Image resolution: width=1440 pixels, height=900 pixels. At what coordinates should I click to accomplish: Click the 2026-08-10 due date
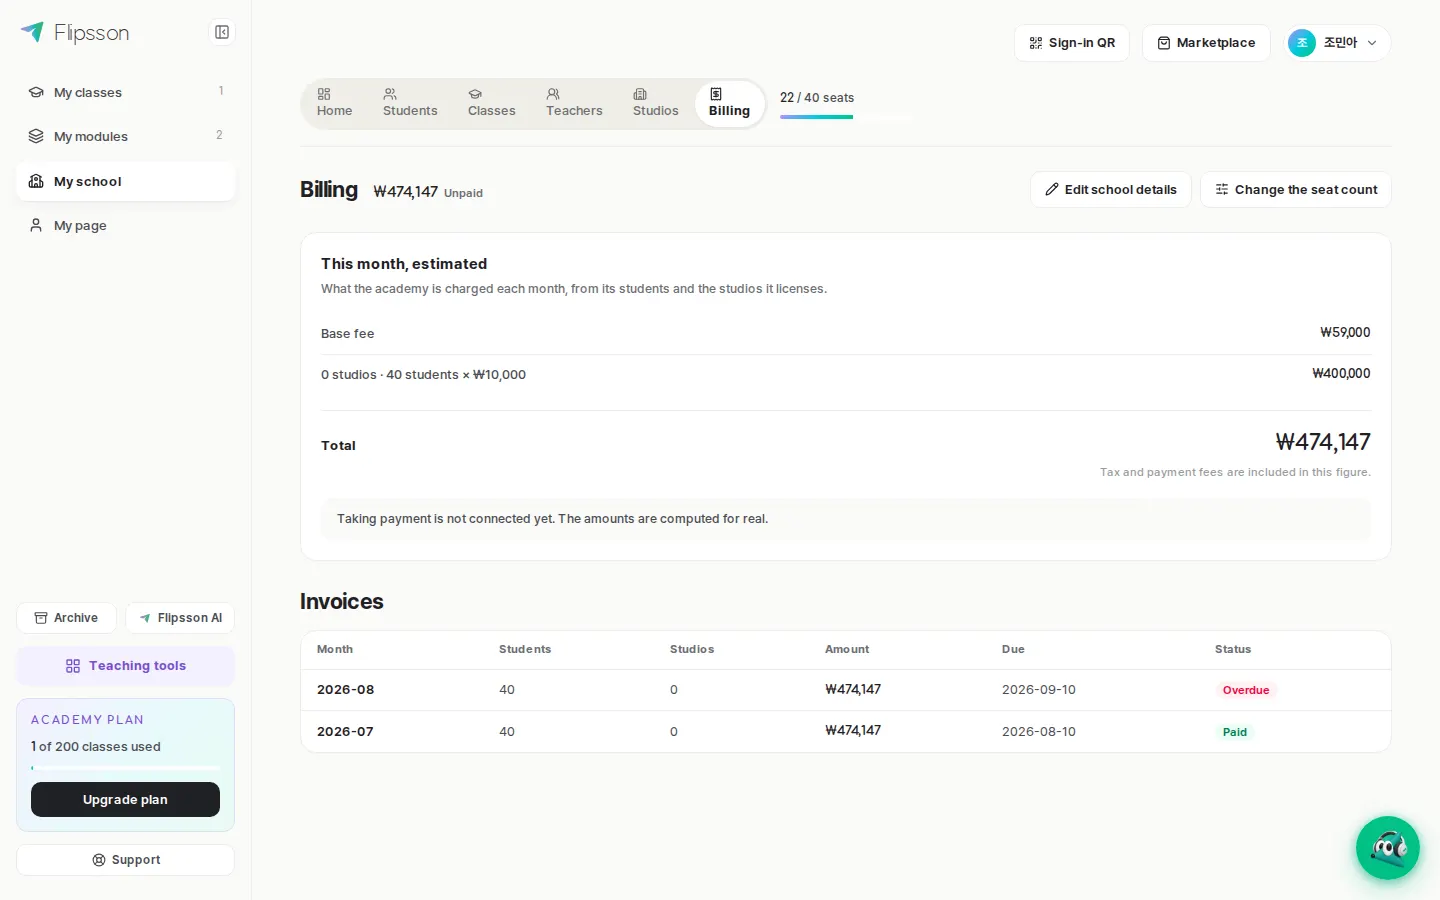coord(1039,732)
